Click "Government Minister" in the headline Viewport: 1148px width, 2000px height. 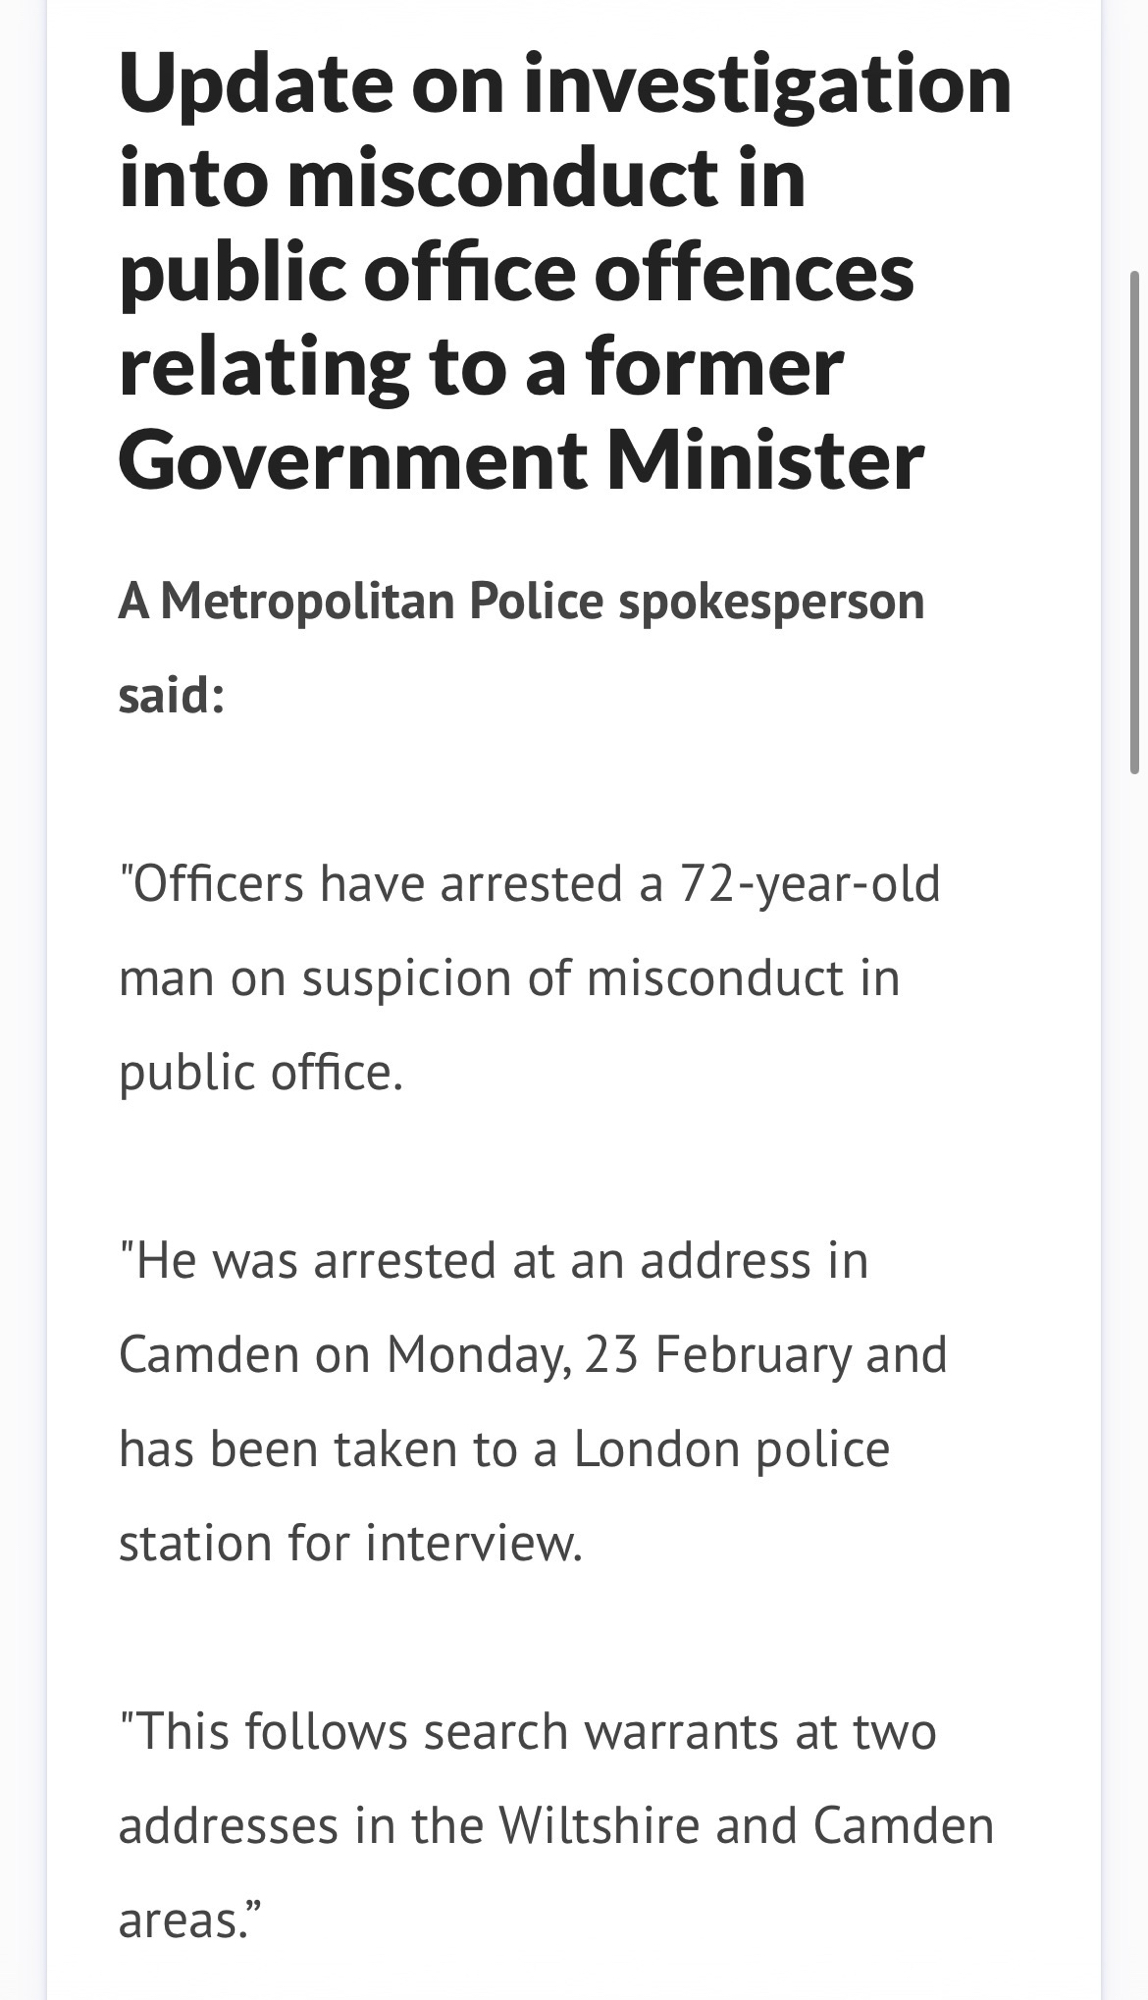pyautogui.click(x=521, y=461)
